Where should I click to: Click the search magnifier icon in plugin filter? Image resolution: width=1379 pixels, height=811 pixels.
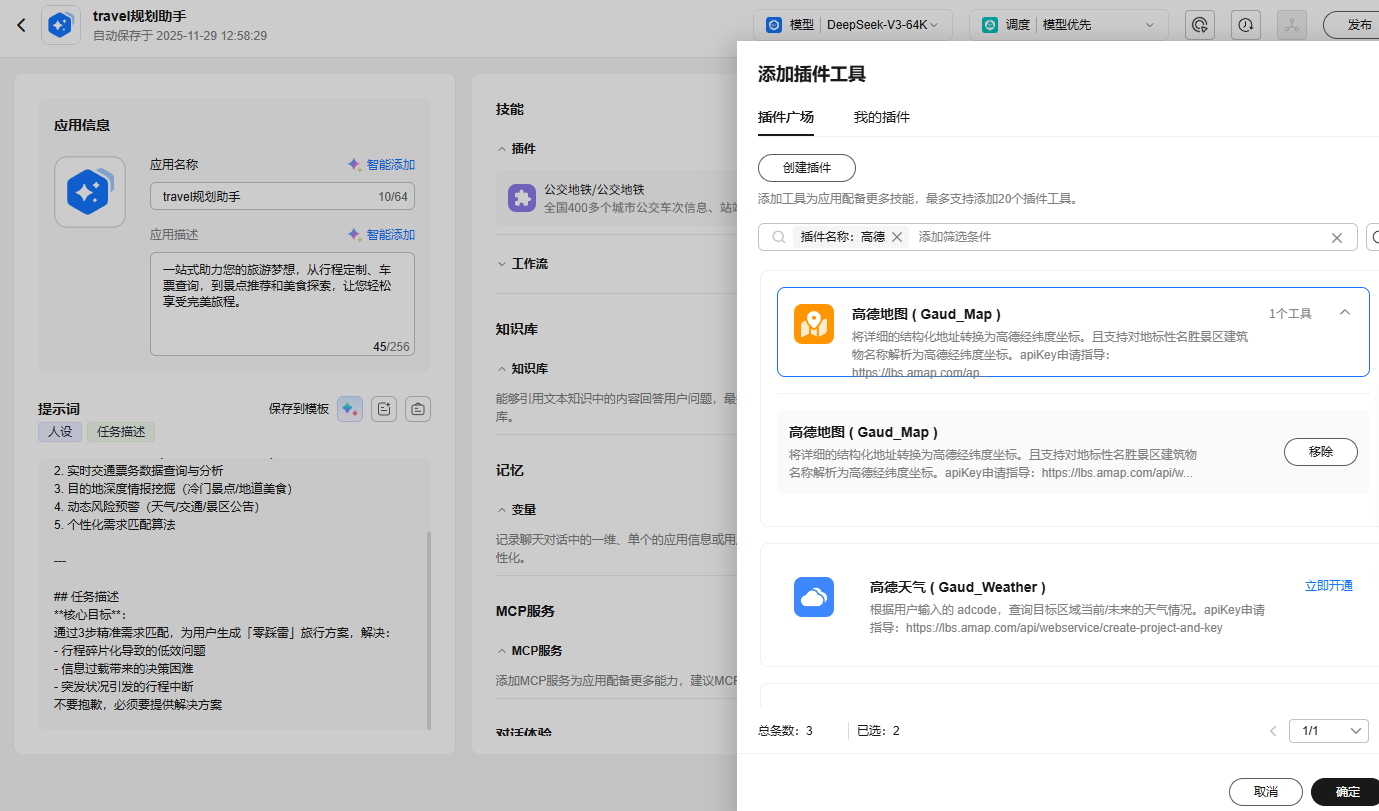[x=779, y=237]
